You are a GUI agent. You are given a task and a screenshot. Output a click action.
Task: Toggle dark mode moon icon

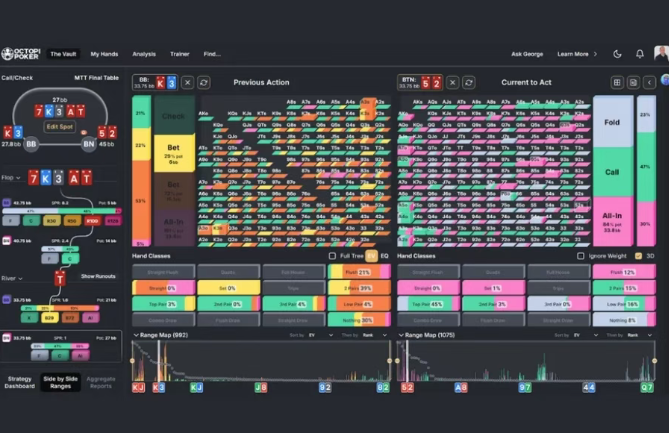click(617, 54)
